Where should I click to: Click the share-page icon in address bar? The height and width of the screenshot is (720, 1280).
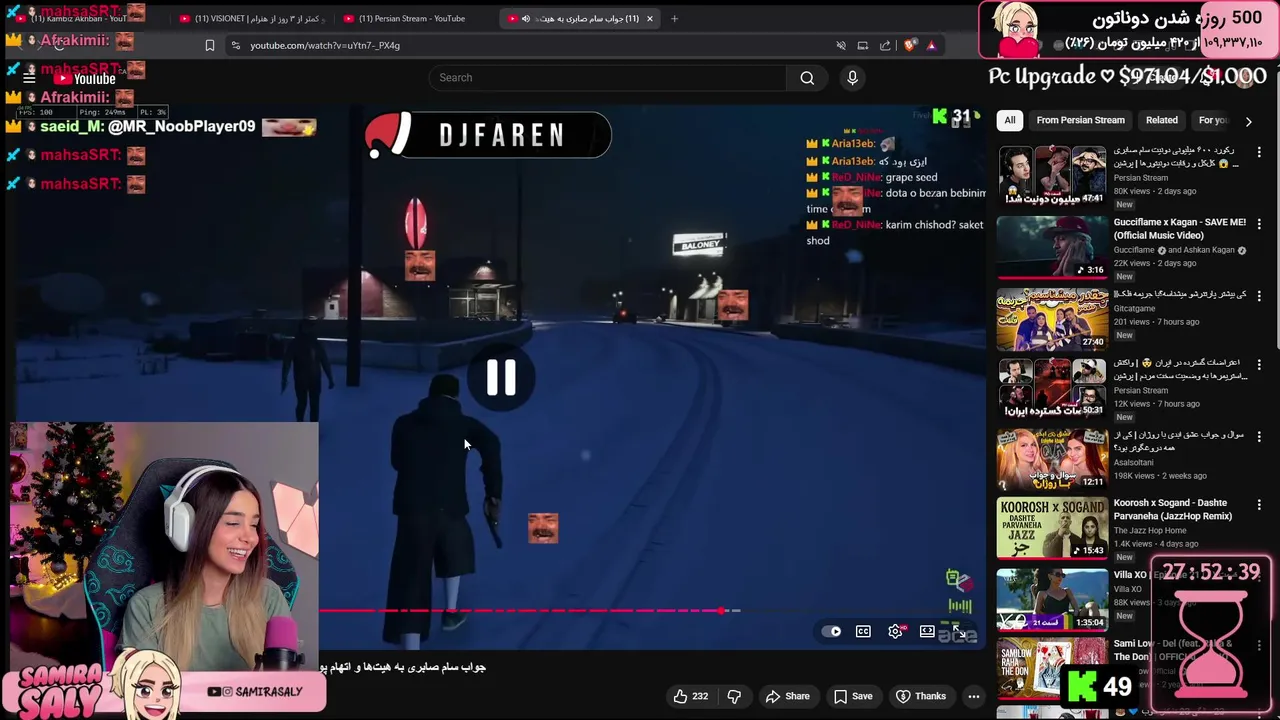(885, 45)
